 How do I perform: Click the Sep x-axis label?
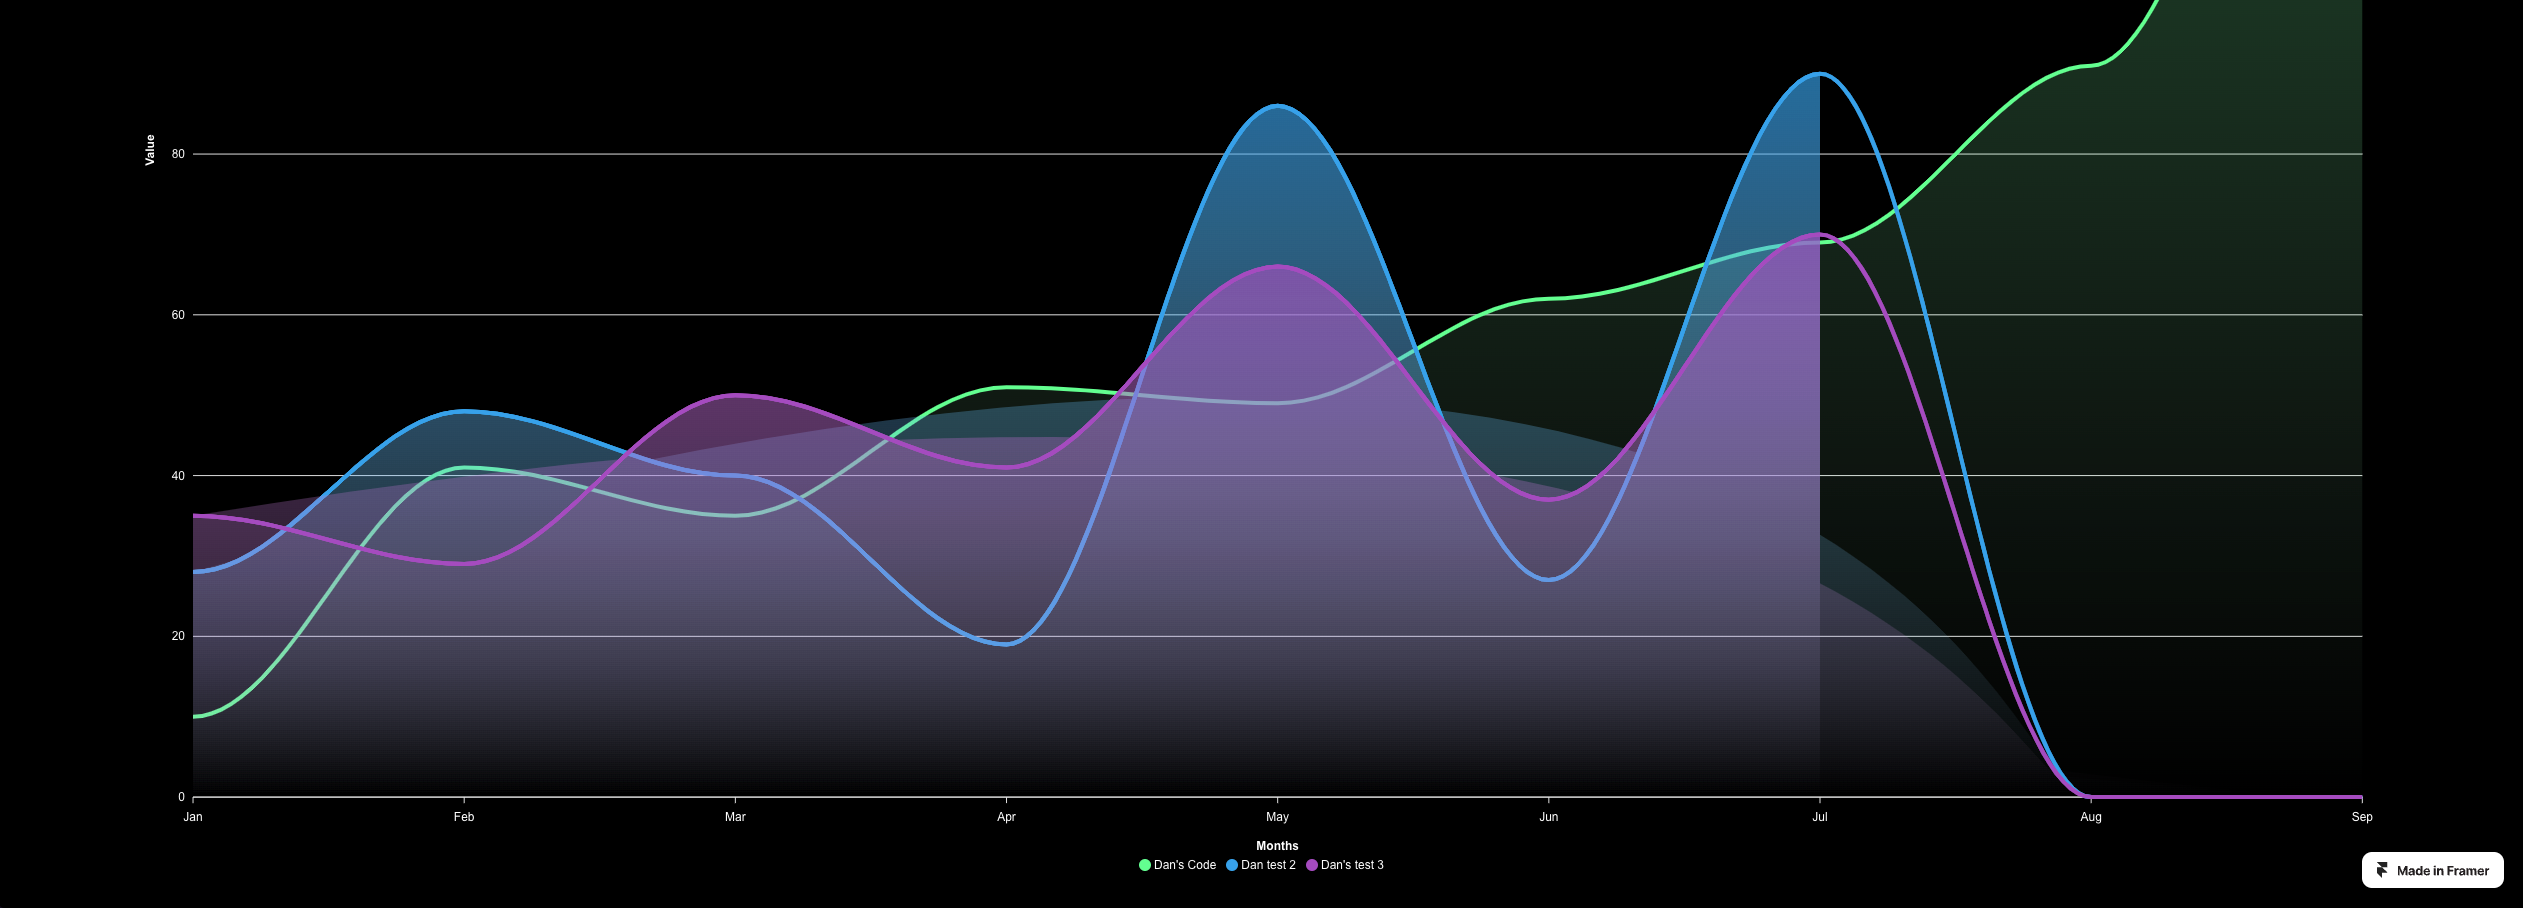click(2362, 817)
